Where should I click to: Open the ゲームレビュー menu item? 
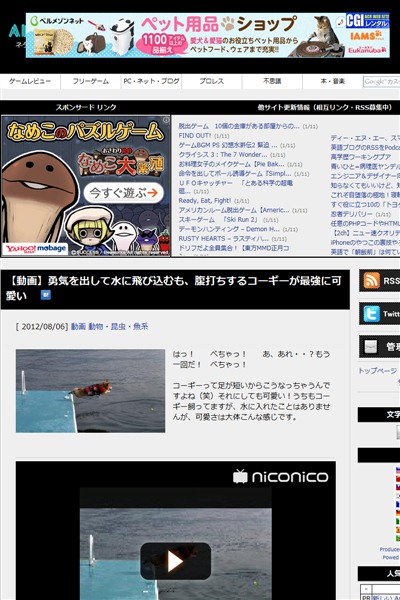[30, 82]
